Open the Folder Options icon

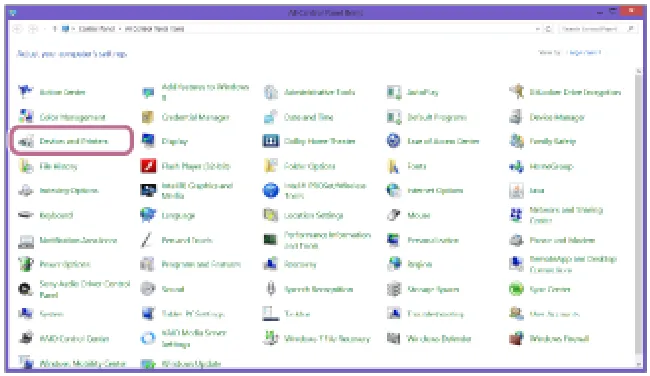271,166
